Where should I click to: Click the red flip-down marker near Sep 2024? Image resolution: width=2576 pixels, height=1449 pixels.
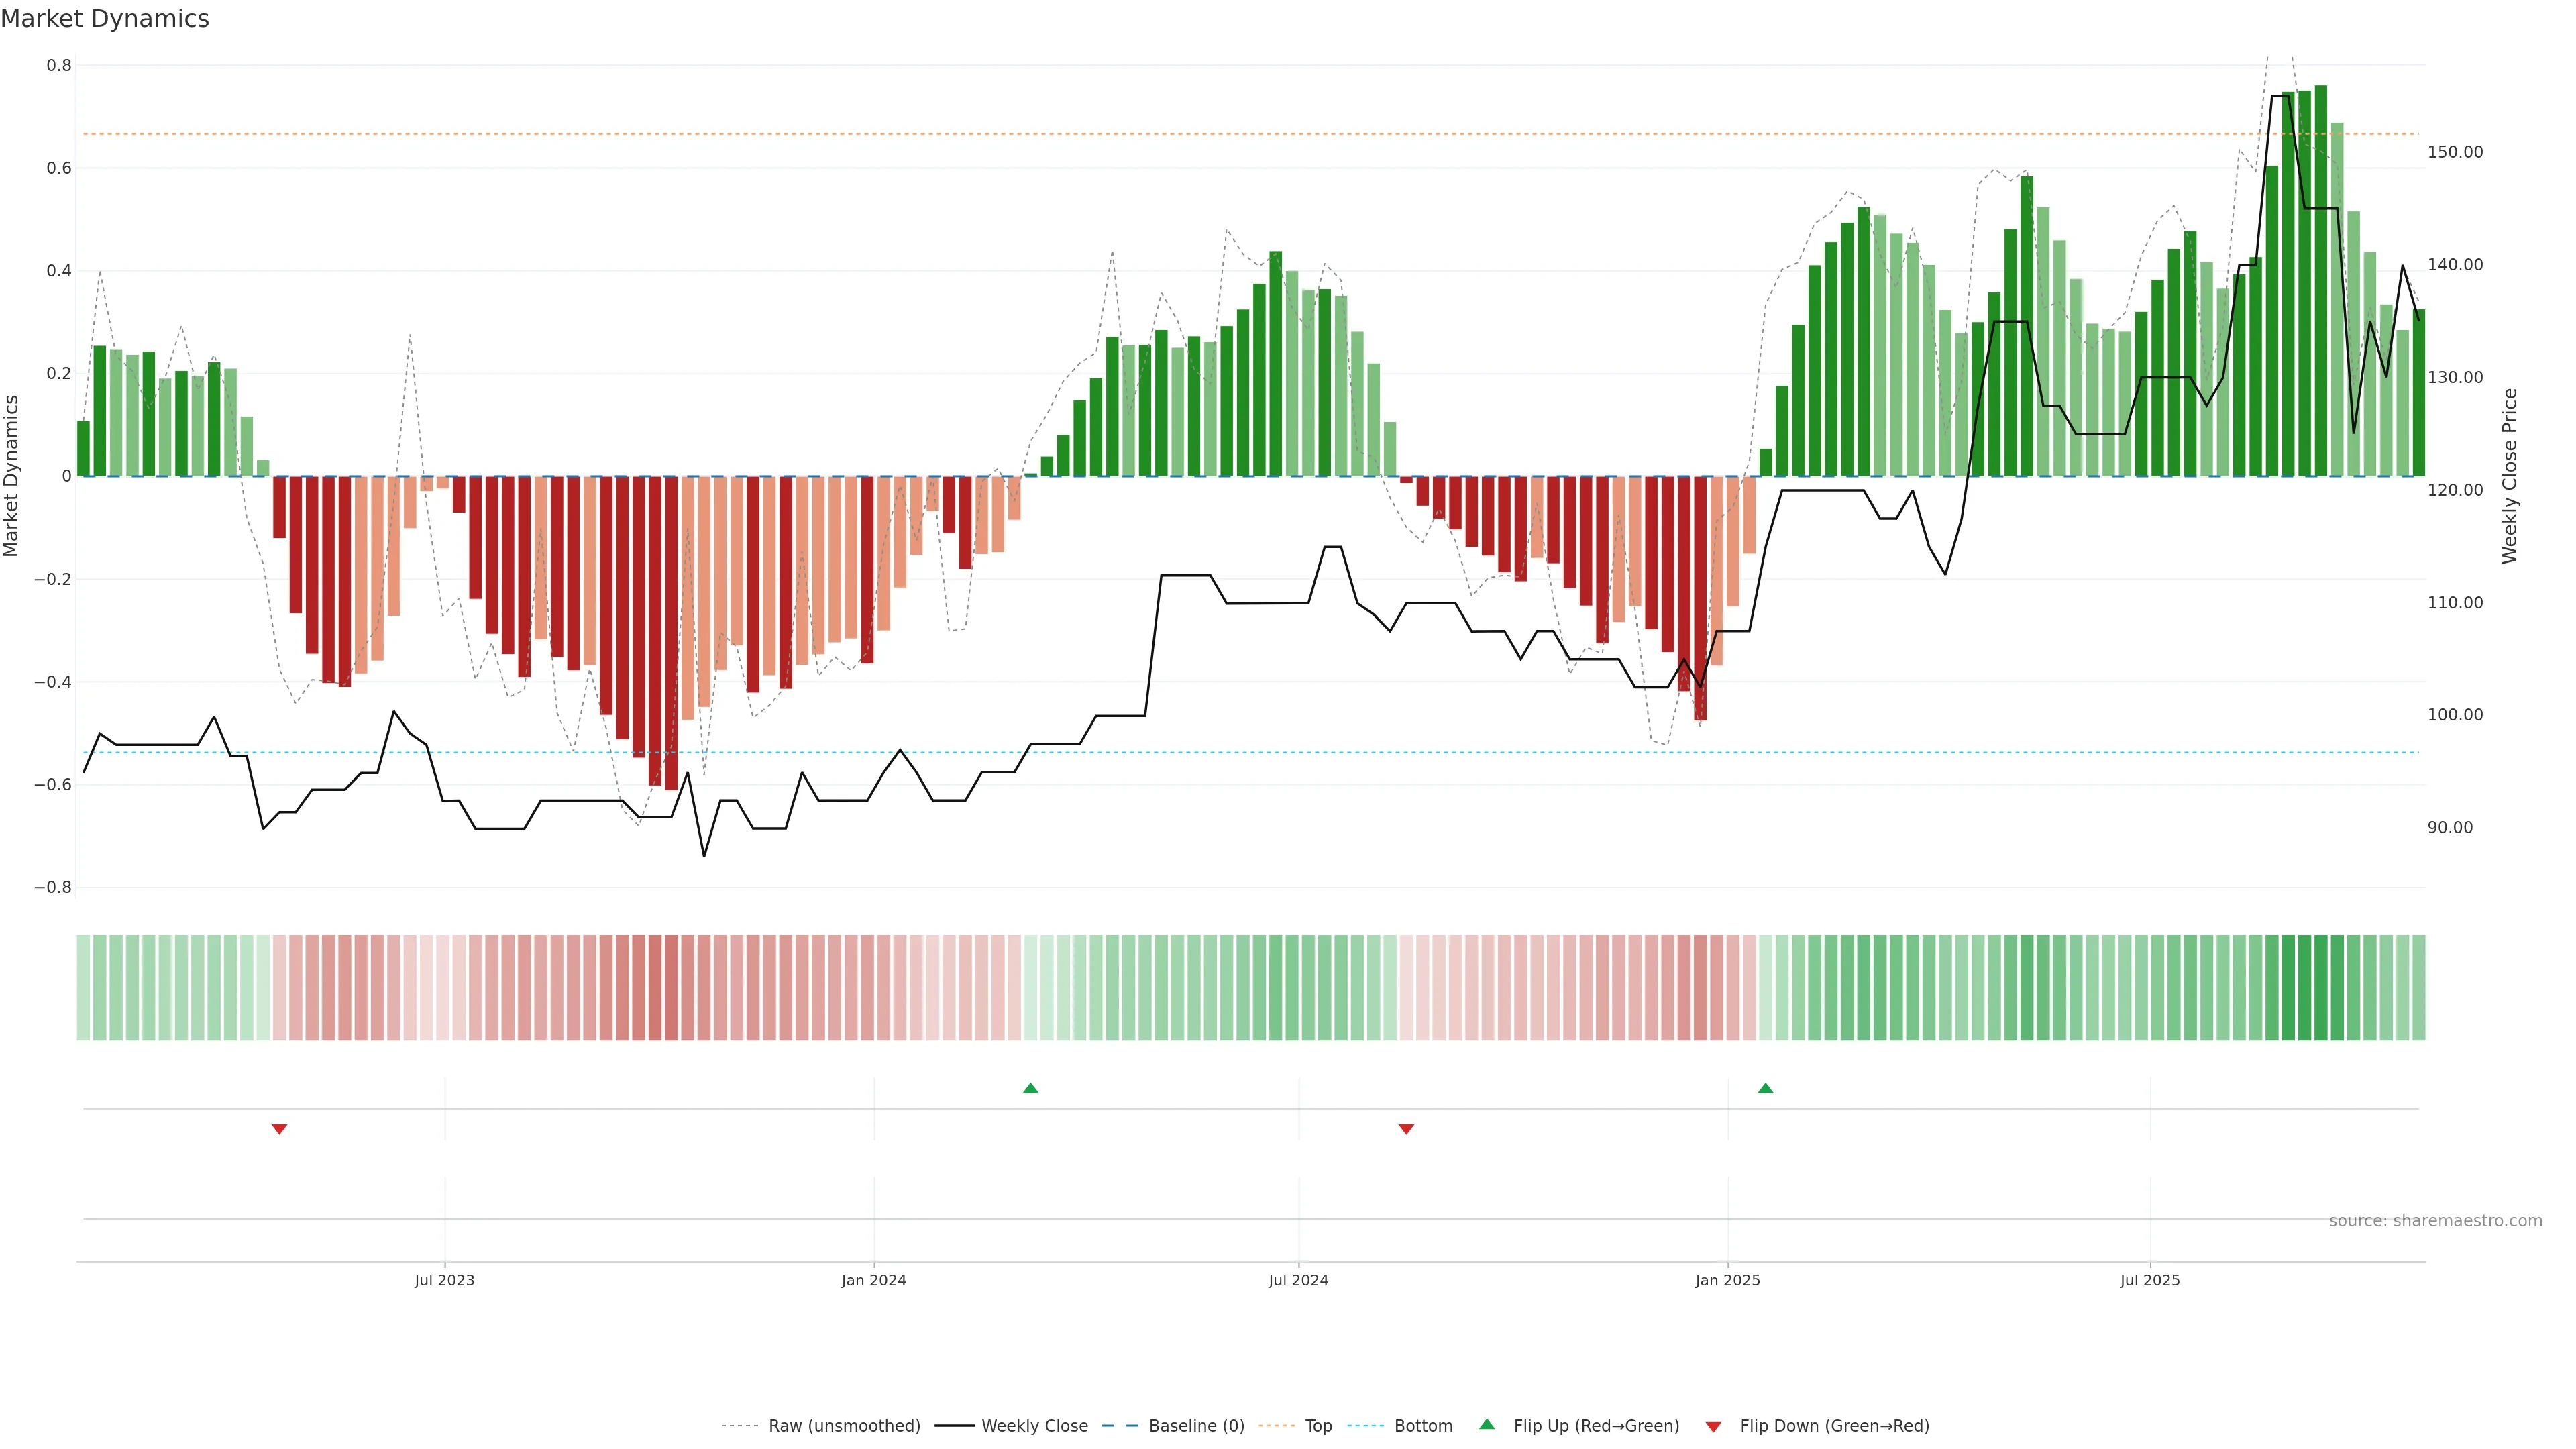(x=1406, y=1129)
